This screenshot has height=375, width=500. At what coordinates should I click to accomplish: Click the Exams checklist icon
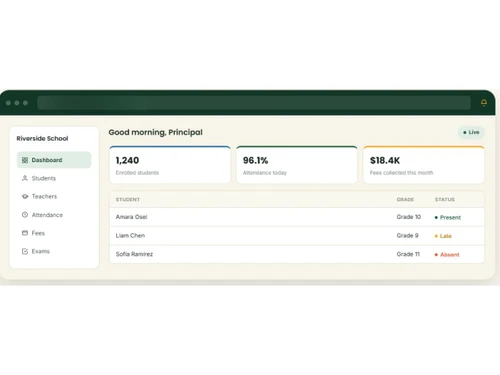(25, 251)
